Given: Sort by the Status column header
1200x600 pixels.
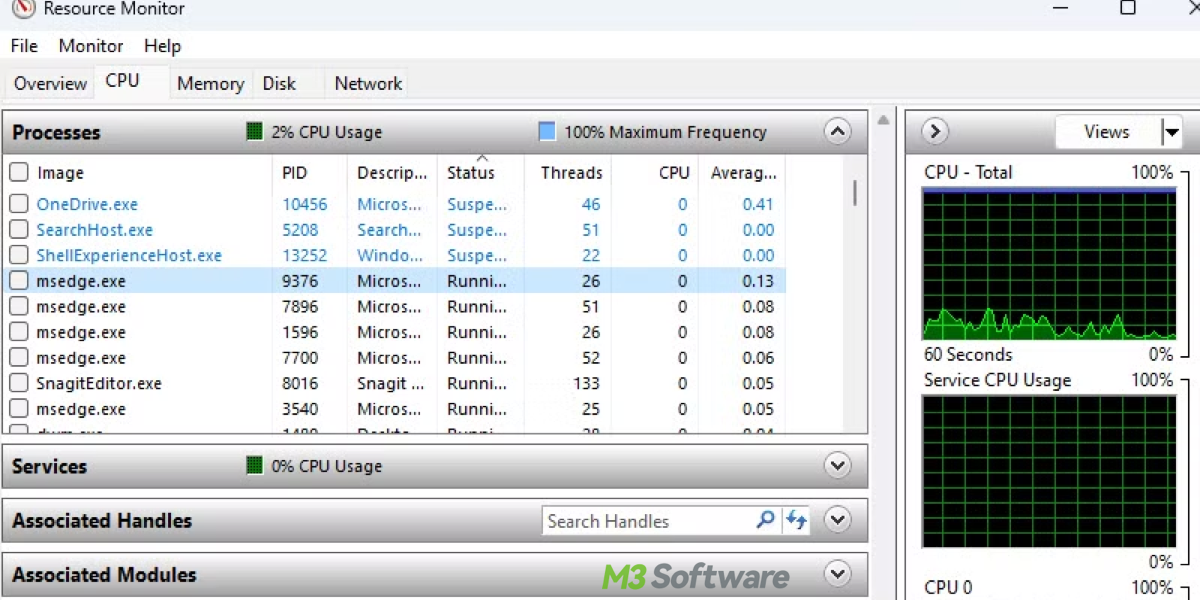Looking at the screenshot, I should click(471, 173).
